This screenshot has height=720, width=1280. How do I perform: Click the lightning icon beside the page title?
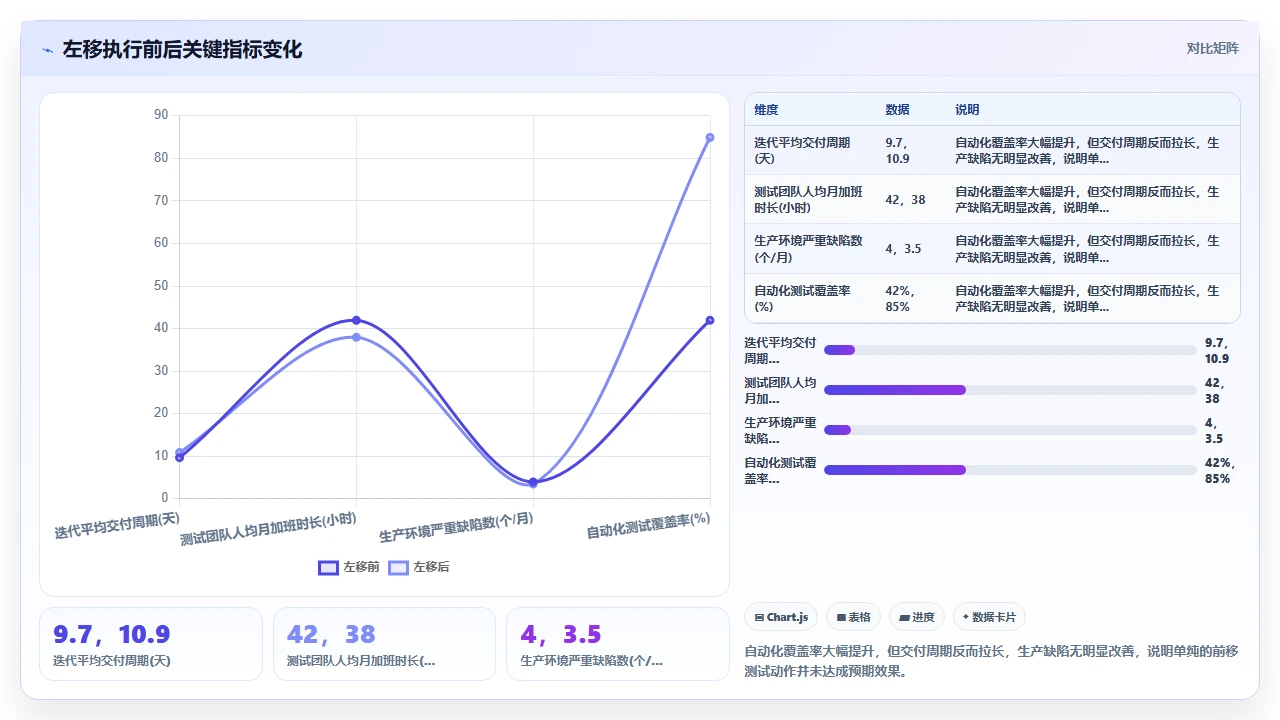pyautogui.click(x=47, y=50)
